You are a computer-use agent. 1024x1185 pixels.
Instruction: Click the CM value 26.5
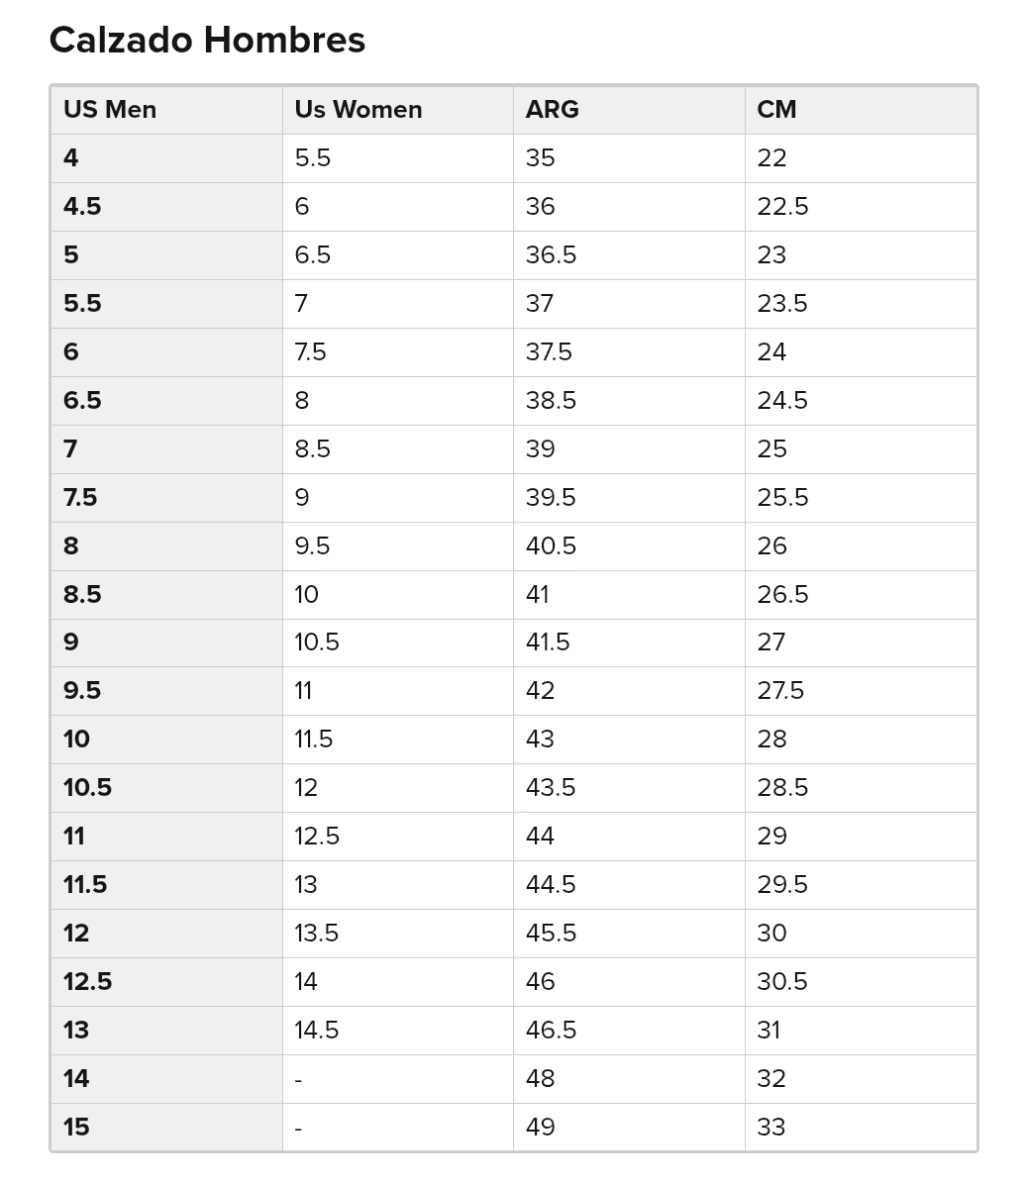pos(782,594)
